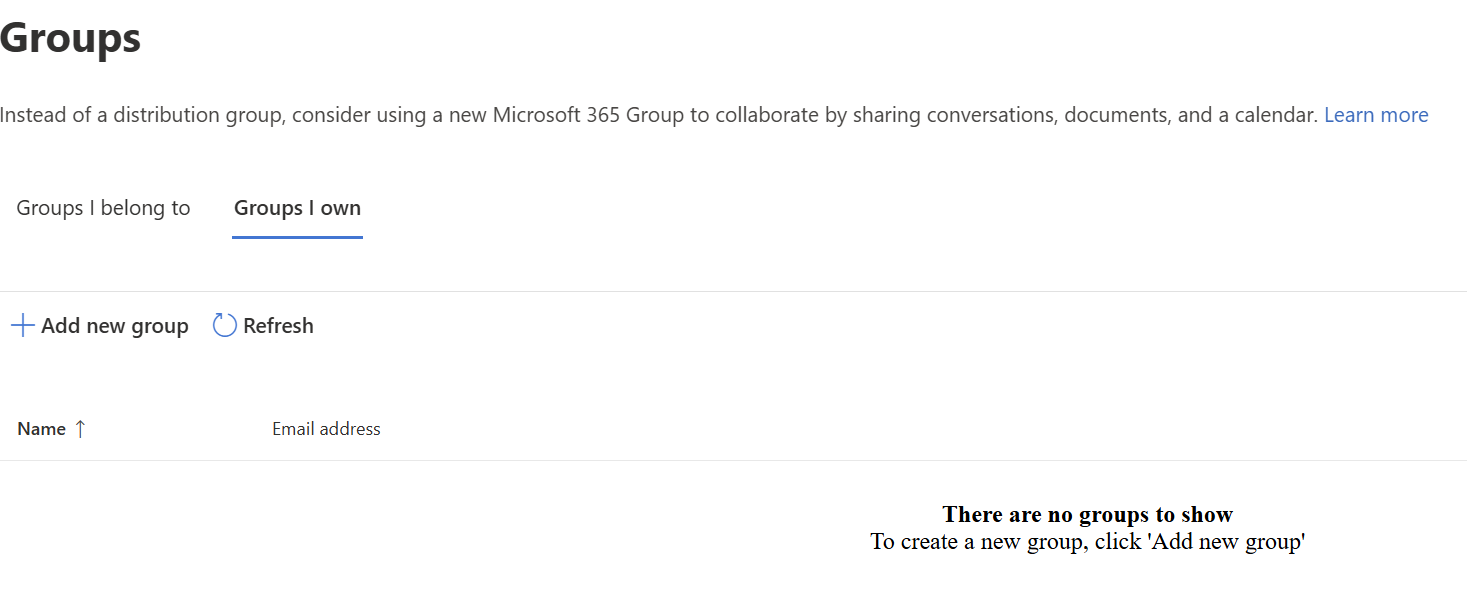
Task: Select the blue plus sign in the toolbar
Action: click(x=21, y=324)
